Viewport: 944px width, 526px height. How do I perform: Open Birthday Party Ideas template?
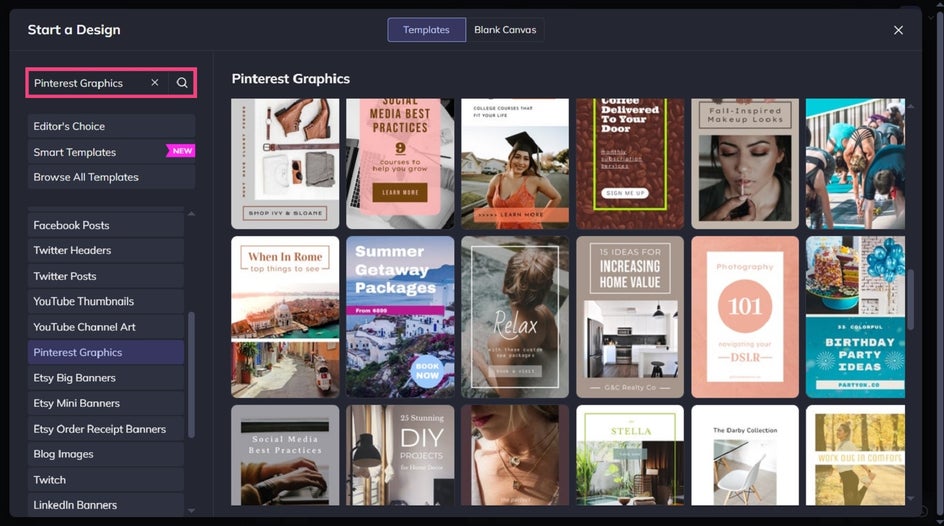click(856, 317)
